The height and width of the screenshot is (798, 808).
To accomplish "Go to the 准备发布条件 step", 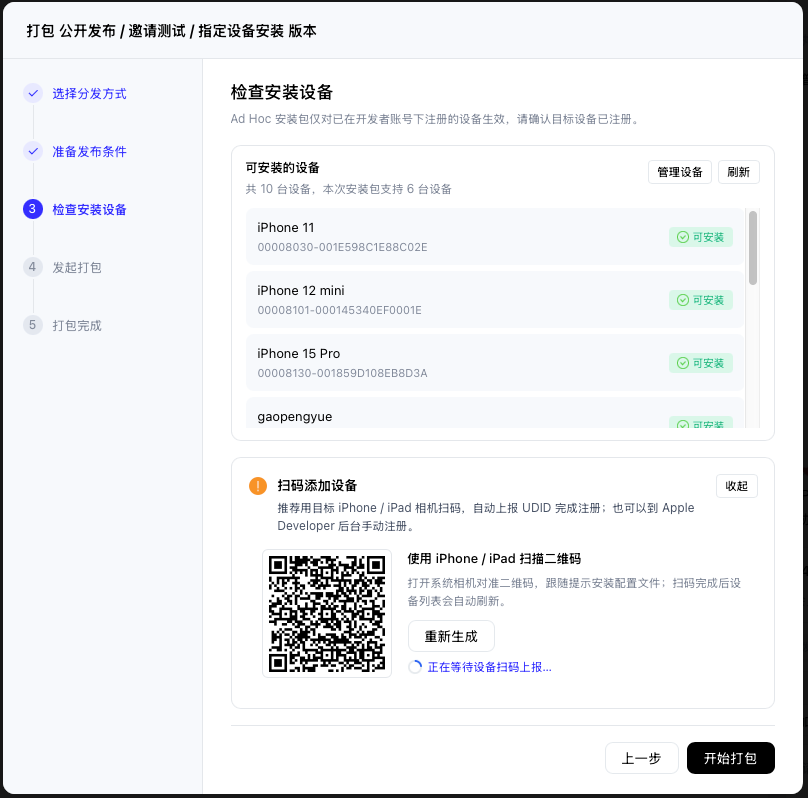I will (89, 151).
